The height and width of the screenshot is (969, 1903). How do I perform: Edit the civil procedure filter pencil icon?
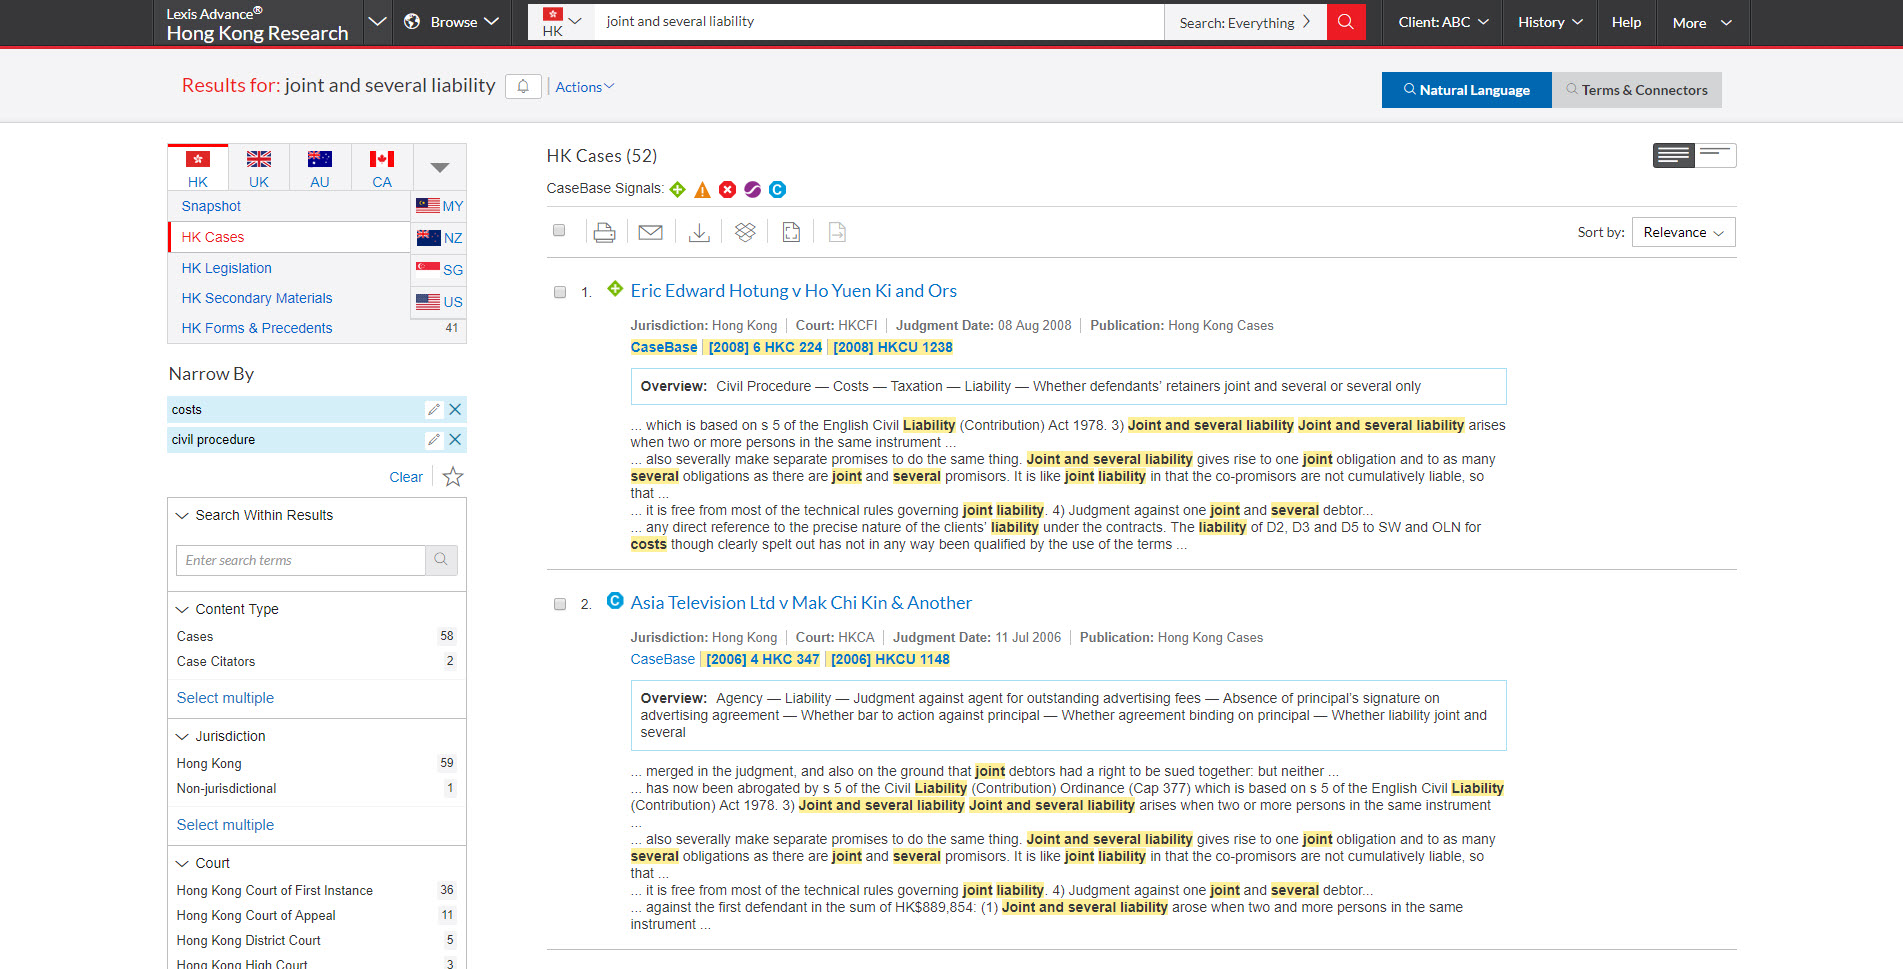433,439
